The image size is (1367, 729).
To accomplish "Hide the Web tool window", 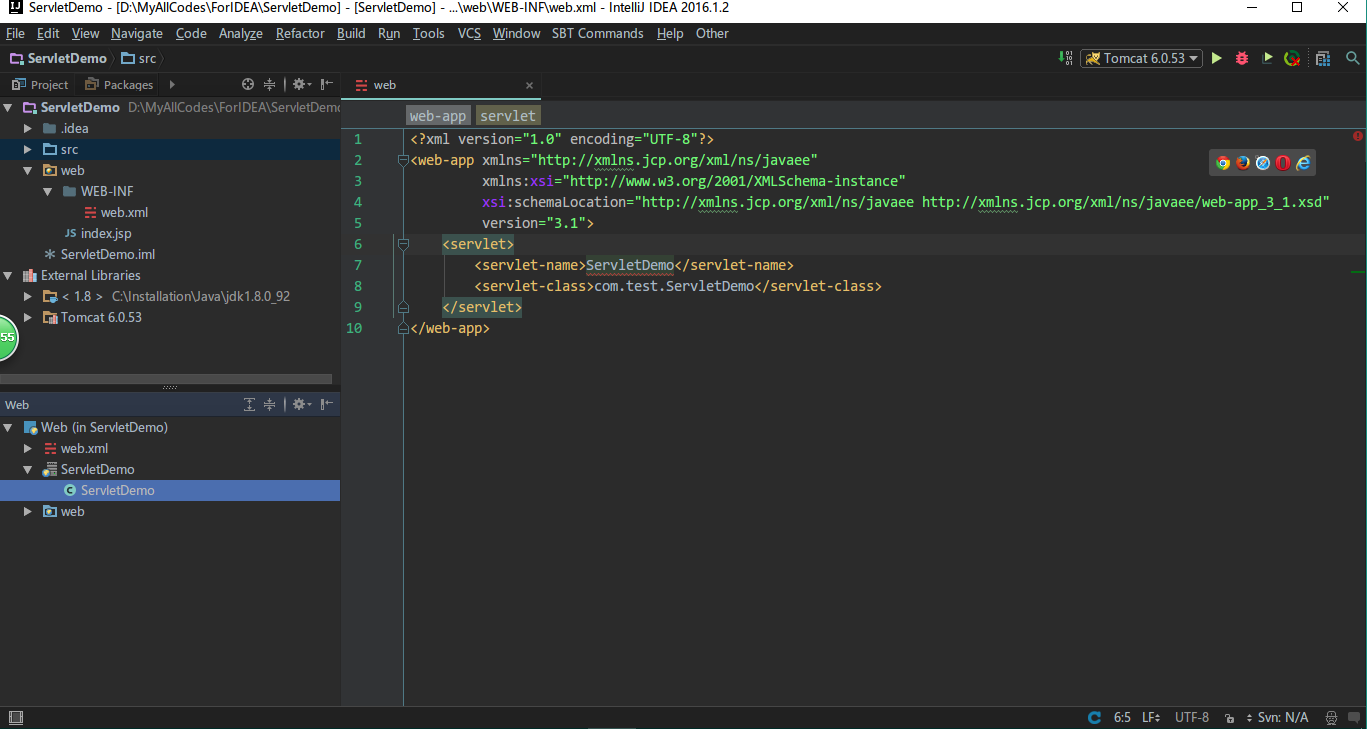I will (328, 404).
